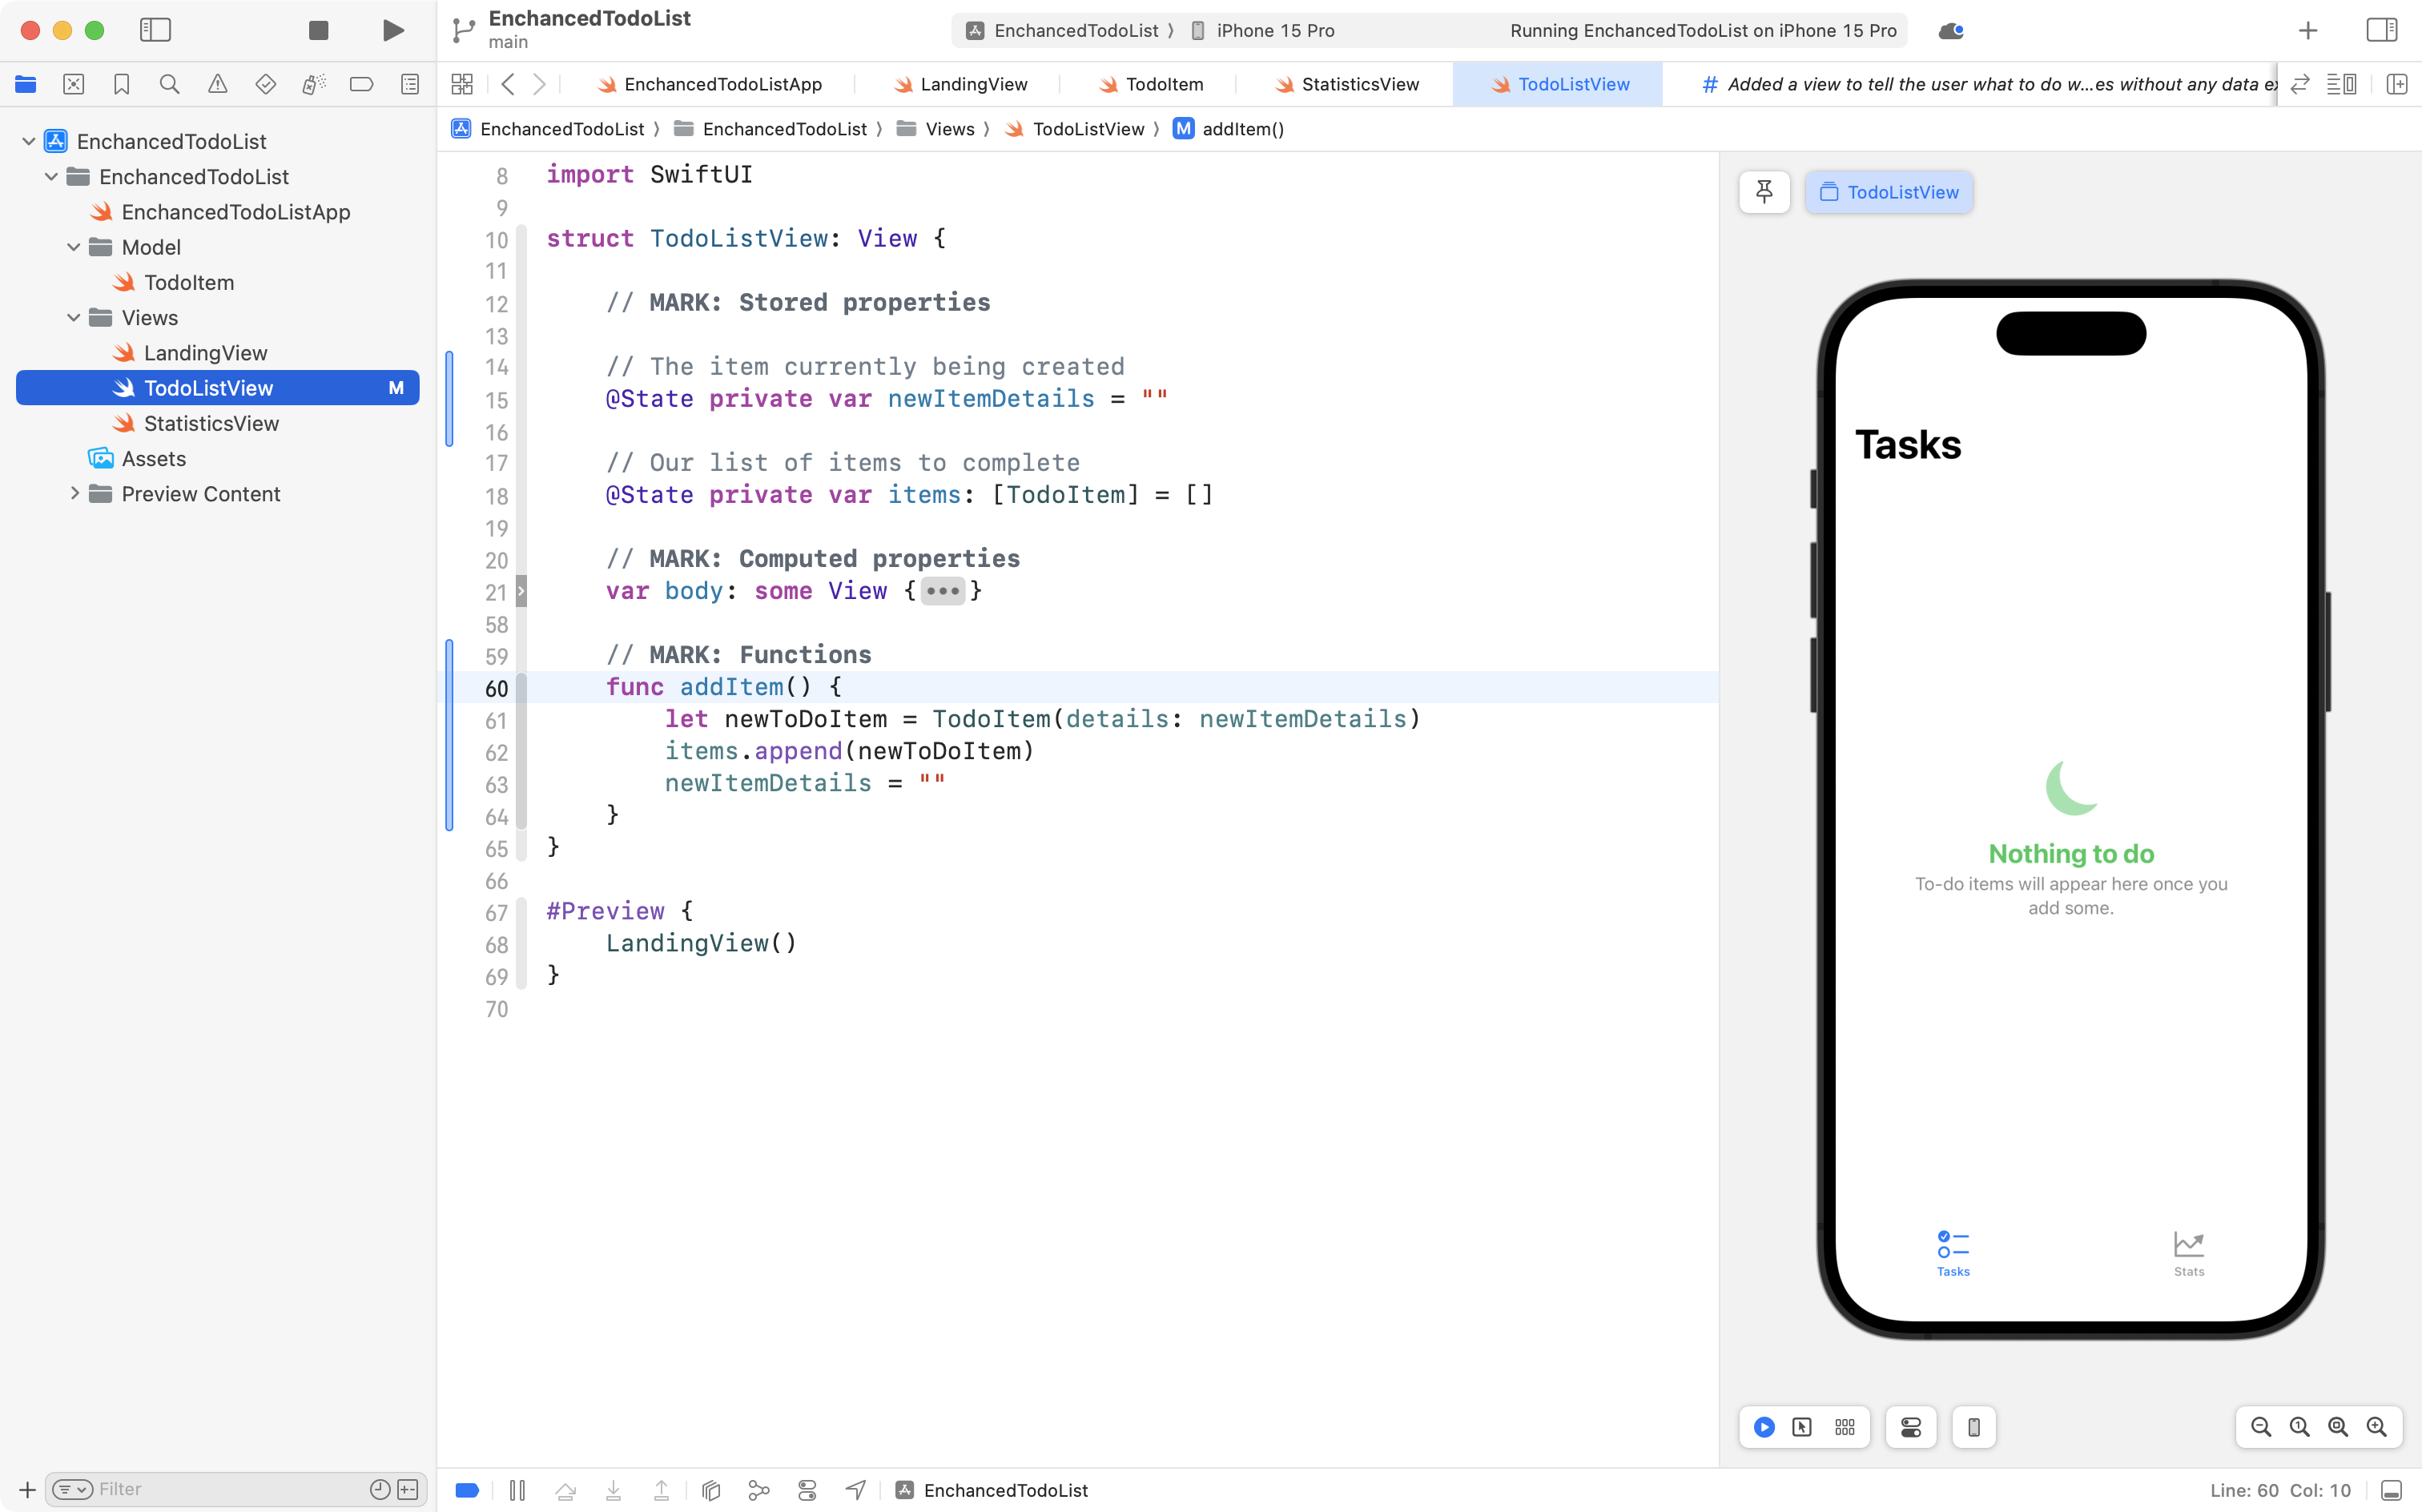Start Live Preview with the play icon
The height and width of the screenshot is (1512, 2422).
point(1763,1427)
